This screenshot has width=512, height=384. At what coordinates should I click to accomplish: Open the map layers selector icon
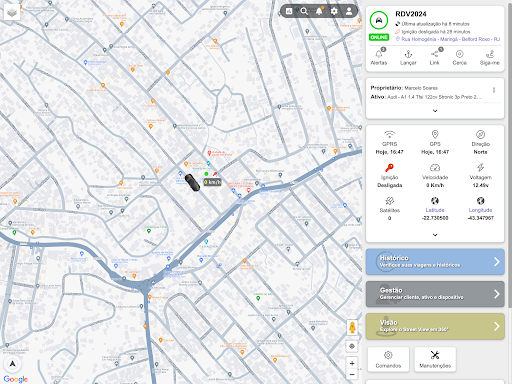[12, 13]
